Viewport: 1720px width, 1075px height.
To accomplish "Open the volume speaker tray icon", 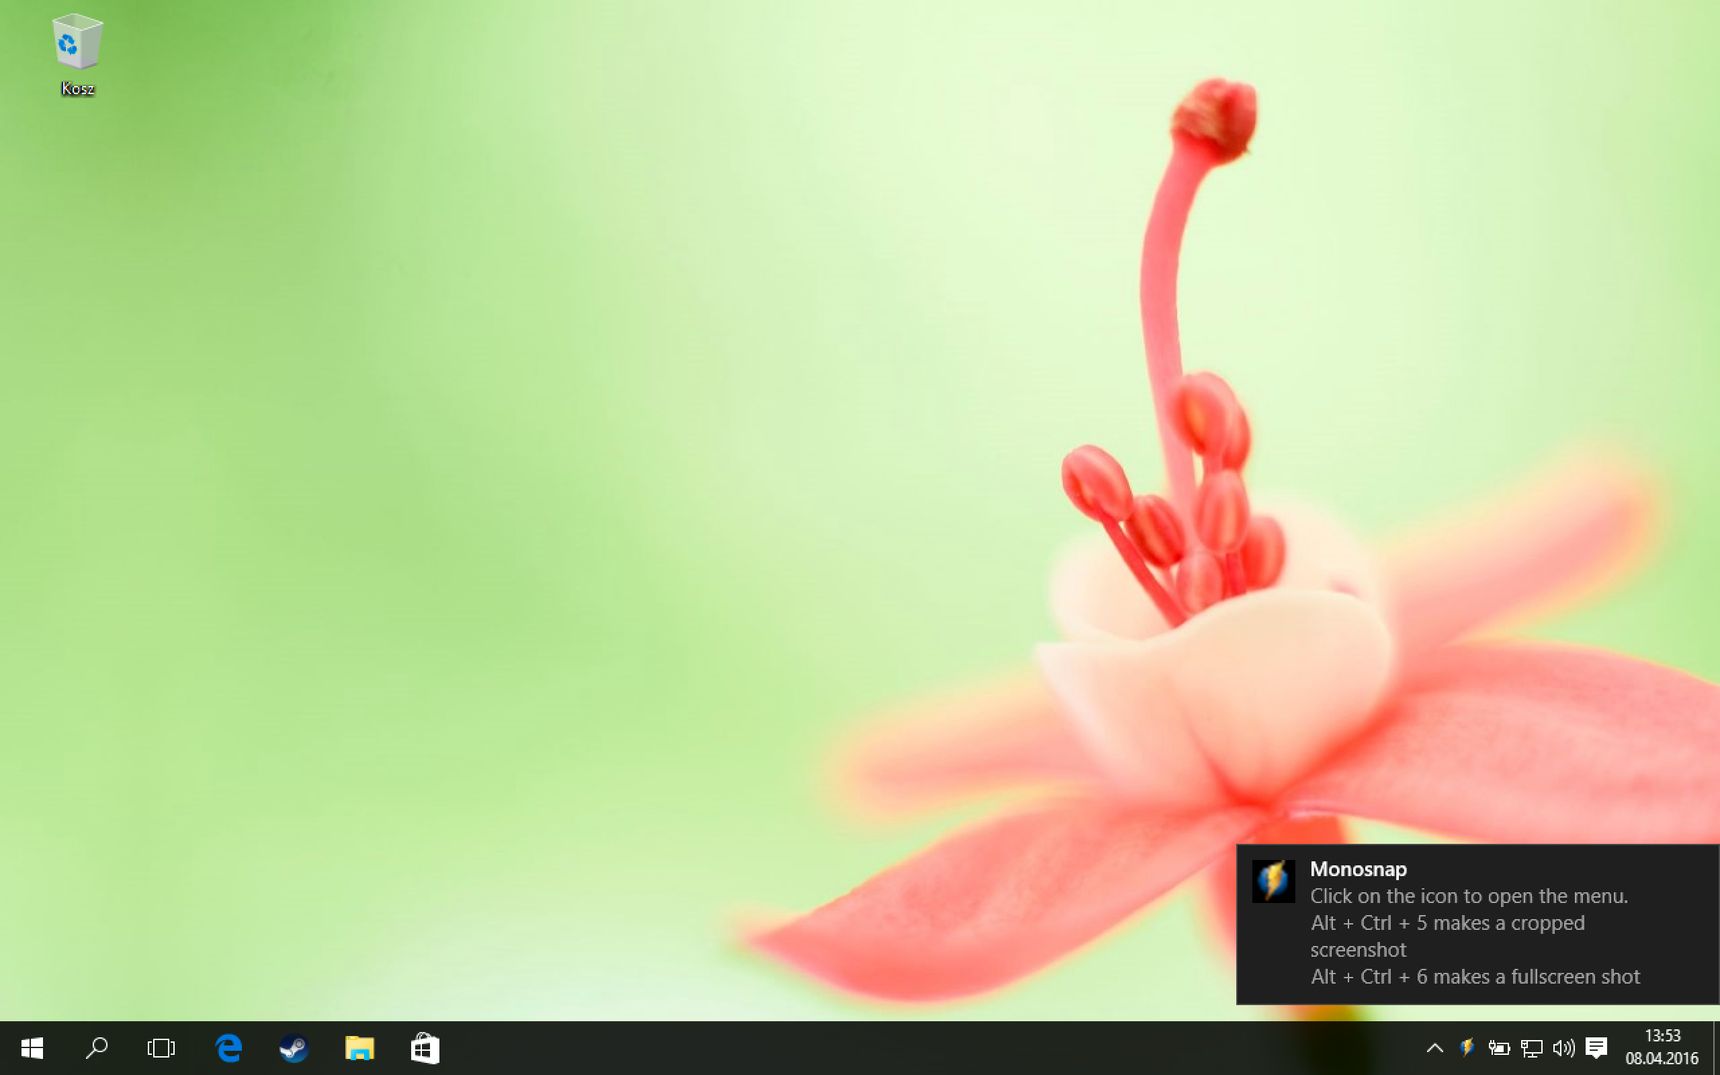I will click(x=1563, y=1048).
